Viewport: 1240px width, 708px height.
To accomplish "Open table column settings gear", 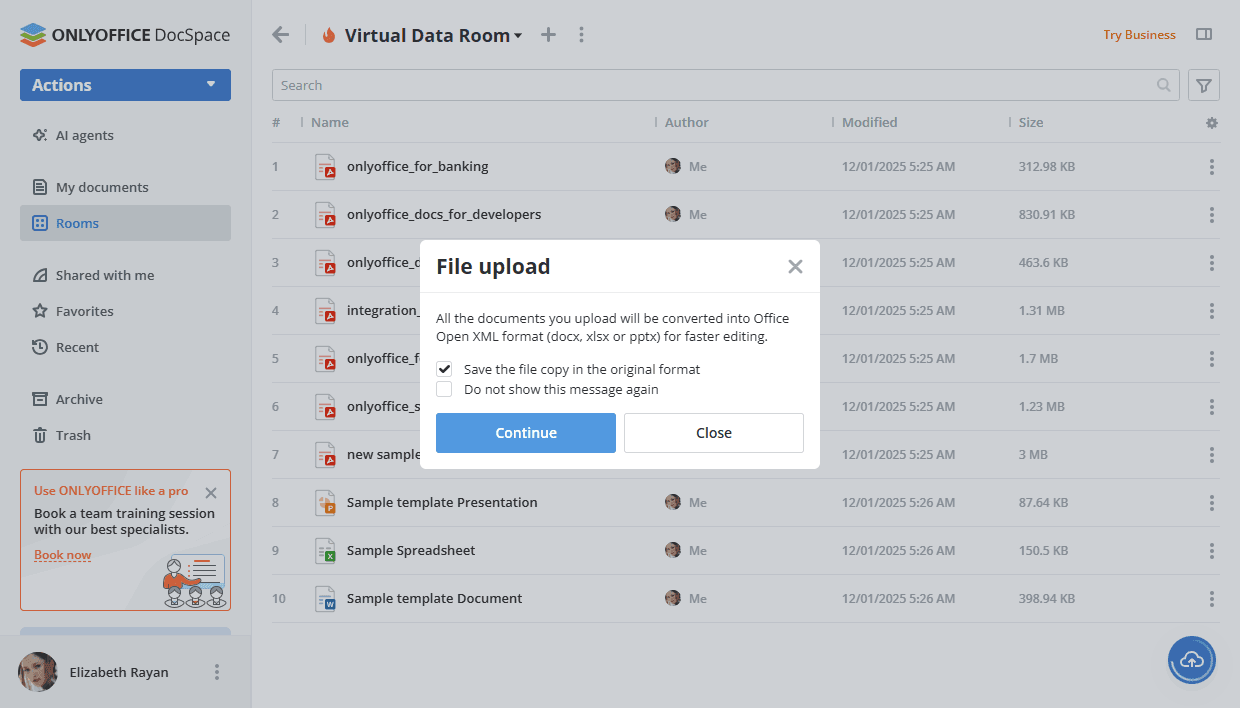I will point(1212,123).
